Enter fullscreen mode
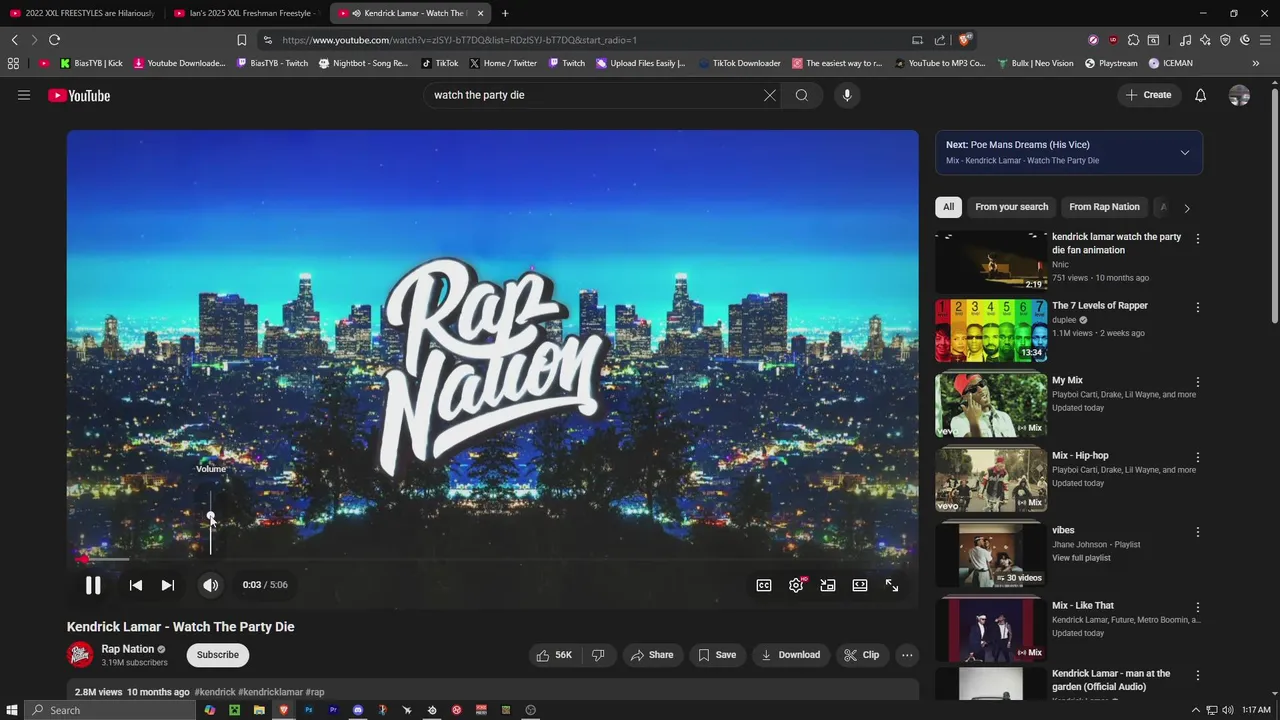1280x720 pixels. click(892, 586)
